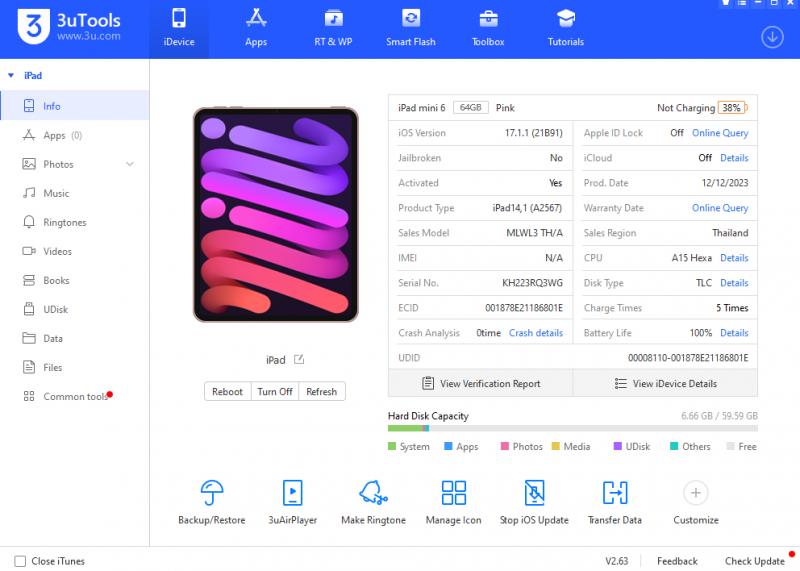The height and width of the screenshot is (571, 800).
Task: Click the Reboot button
Action: coord(228,392)
